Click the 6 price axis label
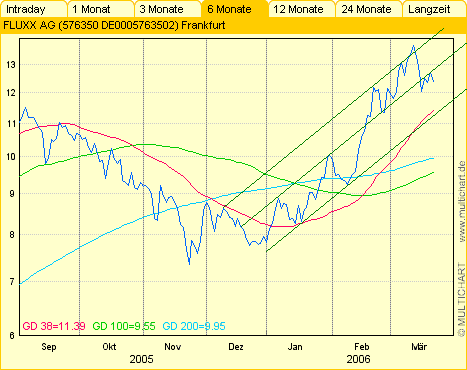The height and width of the screenshot is (370, 467). [12, 336]
